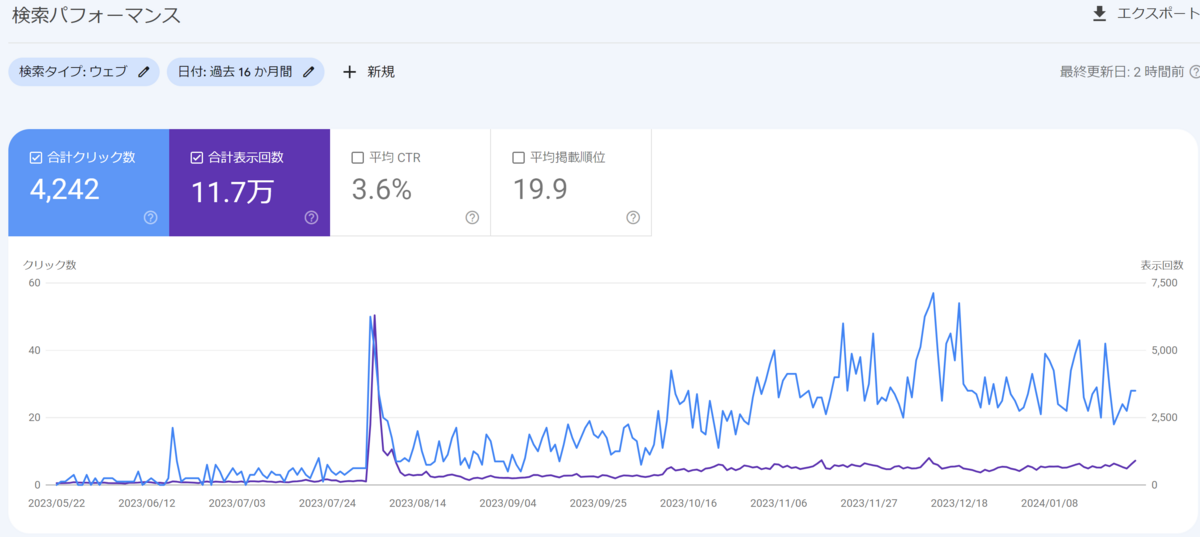Open help icon on 合計クリック数 card

click(150, 217)
